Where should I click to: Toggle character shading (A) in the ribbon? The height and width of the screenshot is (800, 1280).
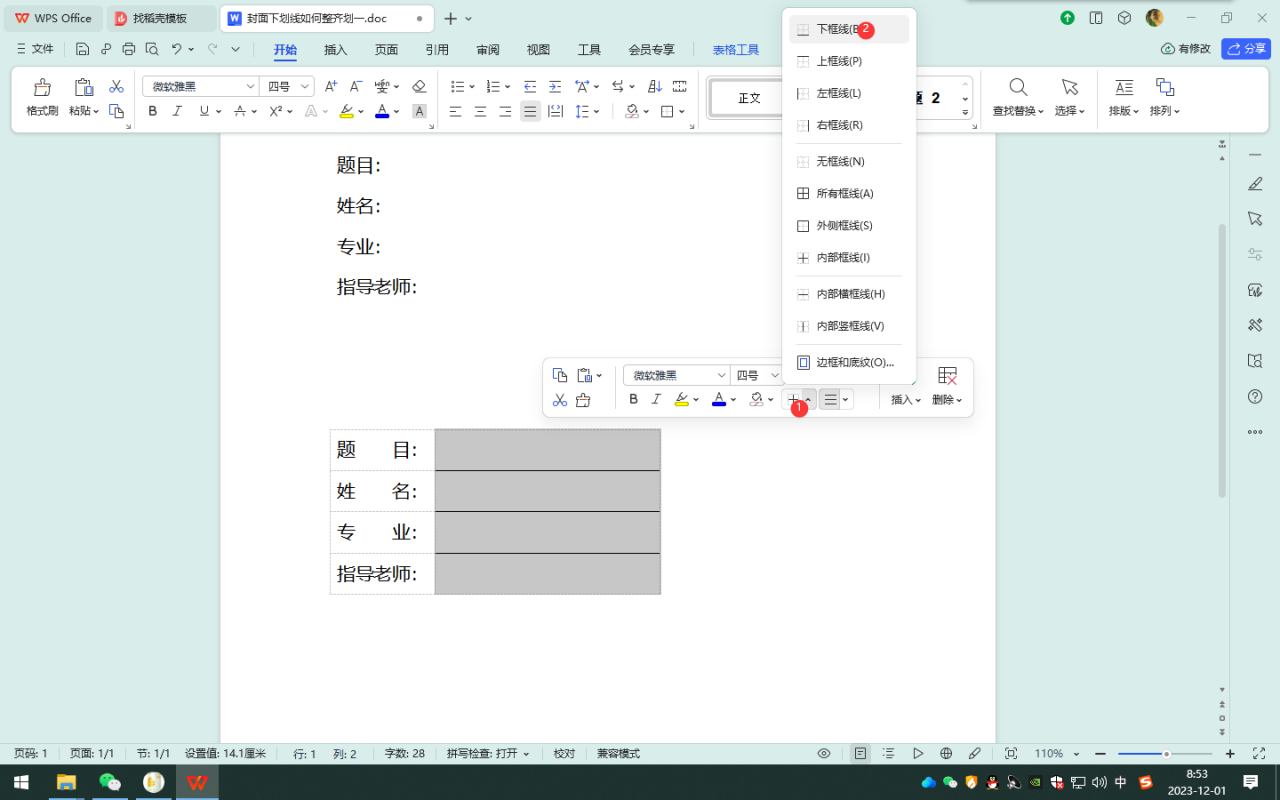point(419,112)
